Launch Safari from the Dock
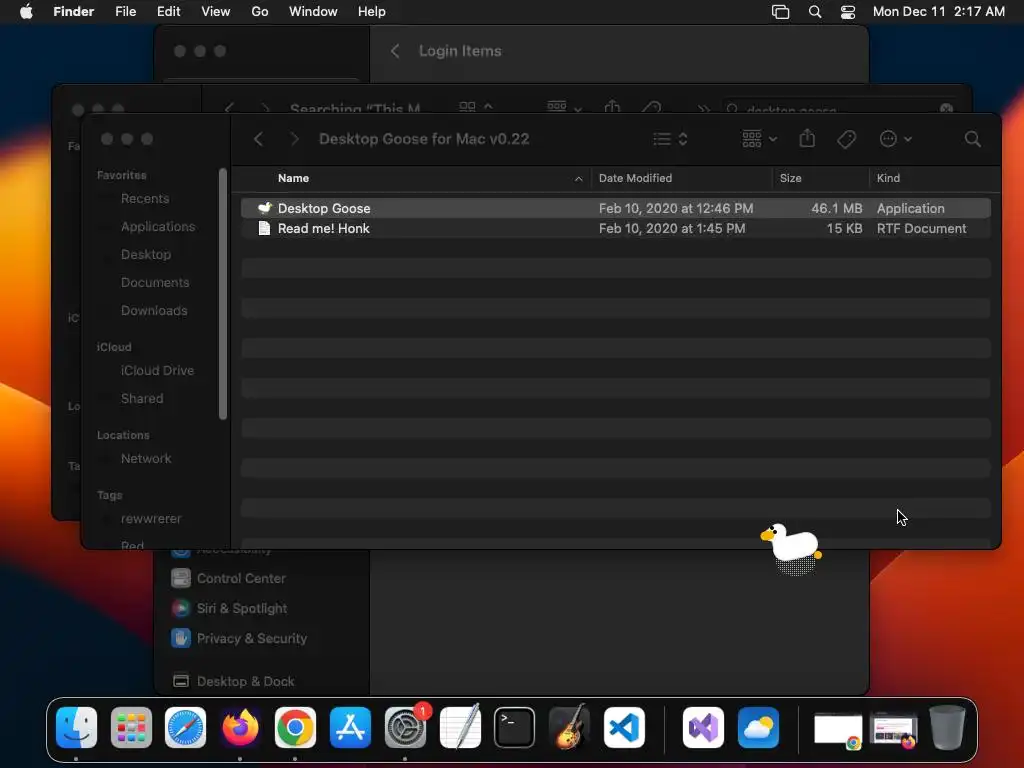The image size is (1024, 768). point(185,728)
